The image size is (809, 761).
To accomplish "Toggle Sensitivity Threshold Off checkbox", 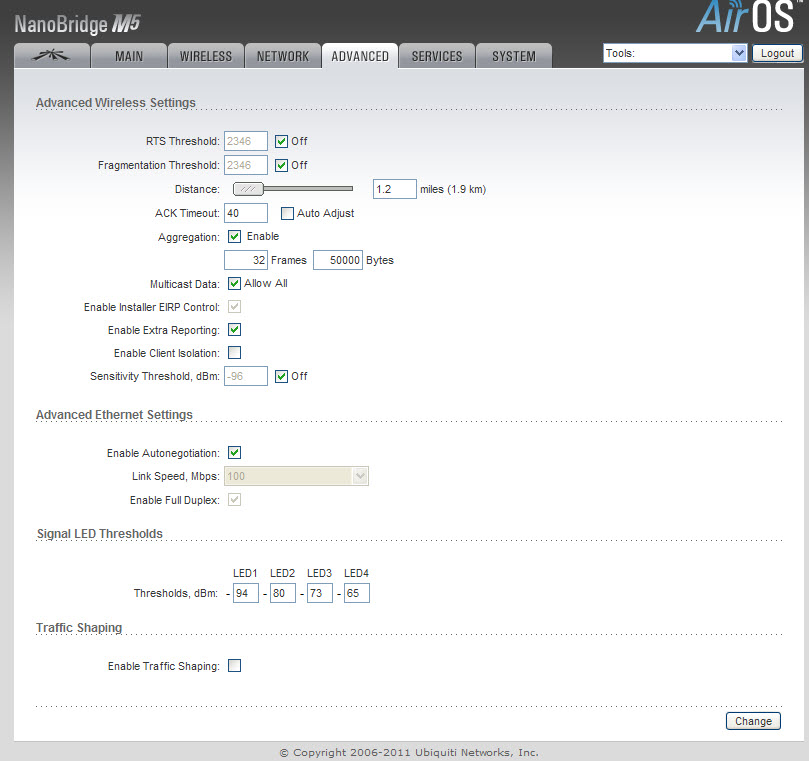I will pos(281,376).
